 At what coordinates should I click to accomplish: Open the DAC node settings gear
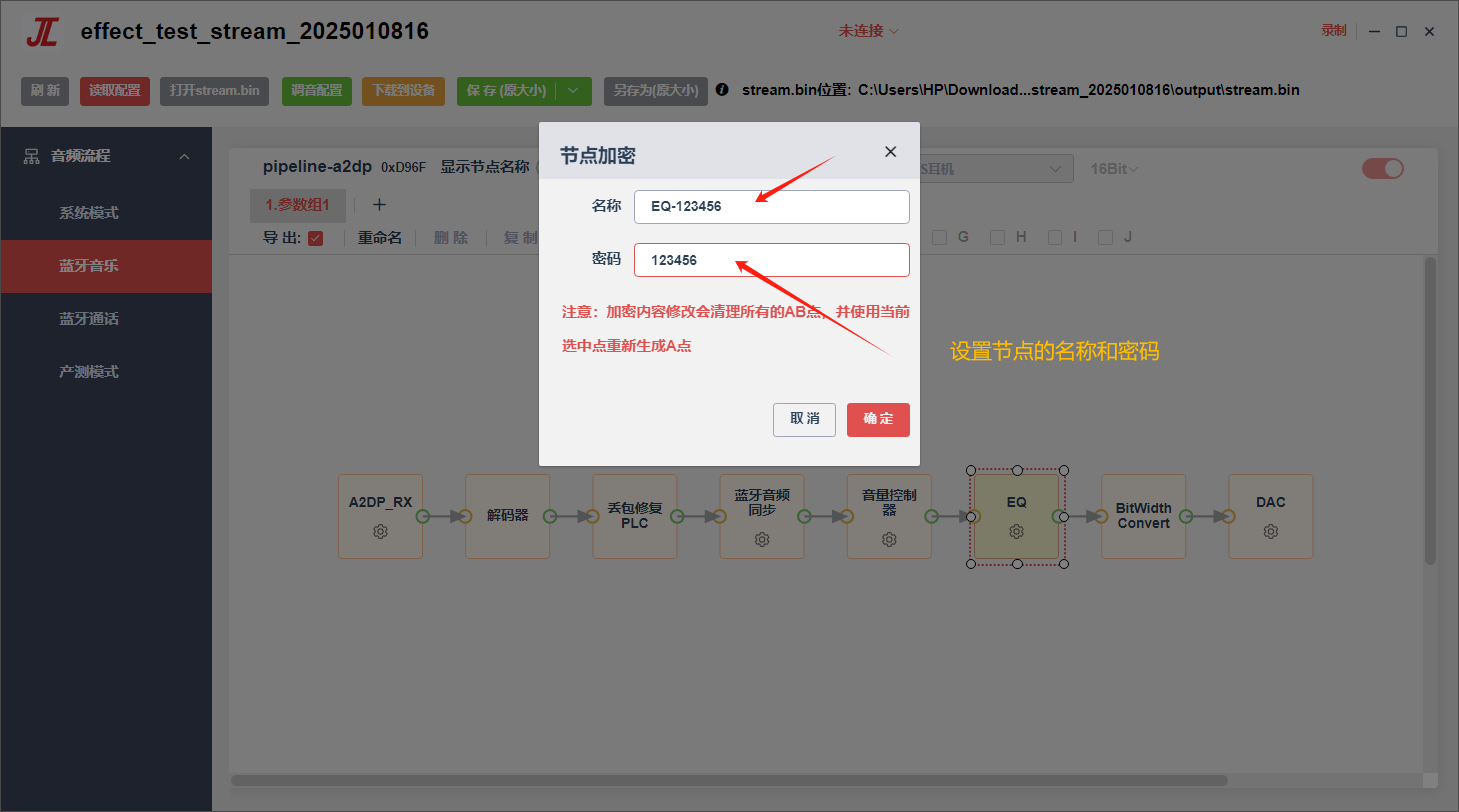click(x=1270, y=532)
